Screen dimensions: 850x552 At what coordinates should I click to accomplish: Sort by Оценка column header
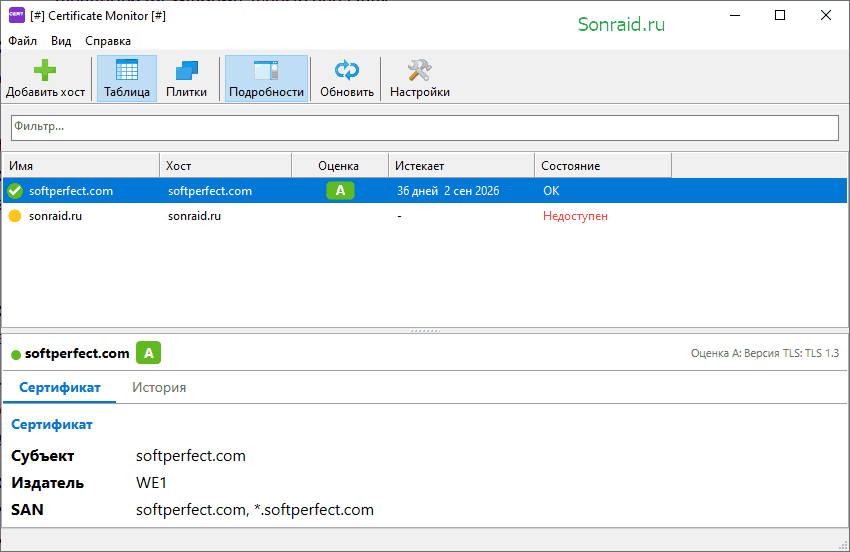point(340,166)
